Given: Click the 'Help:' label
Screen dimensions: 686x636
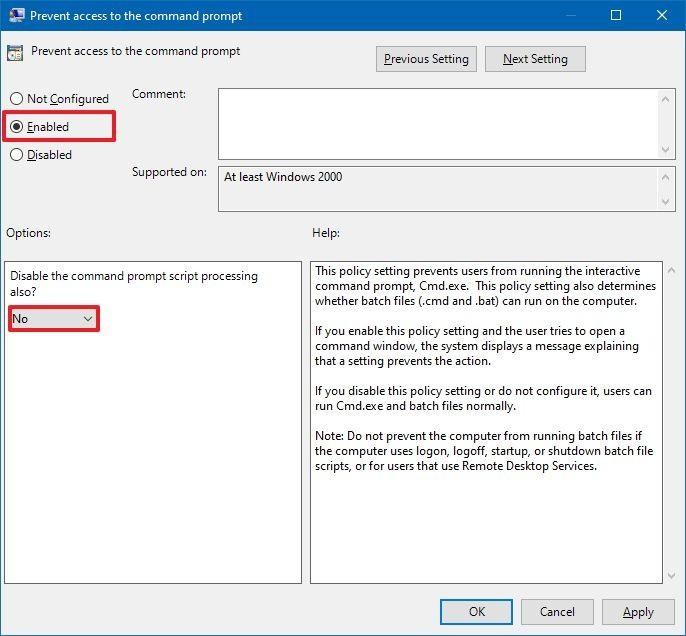Looking at the screenshot, I should (x=326, y=233).
